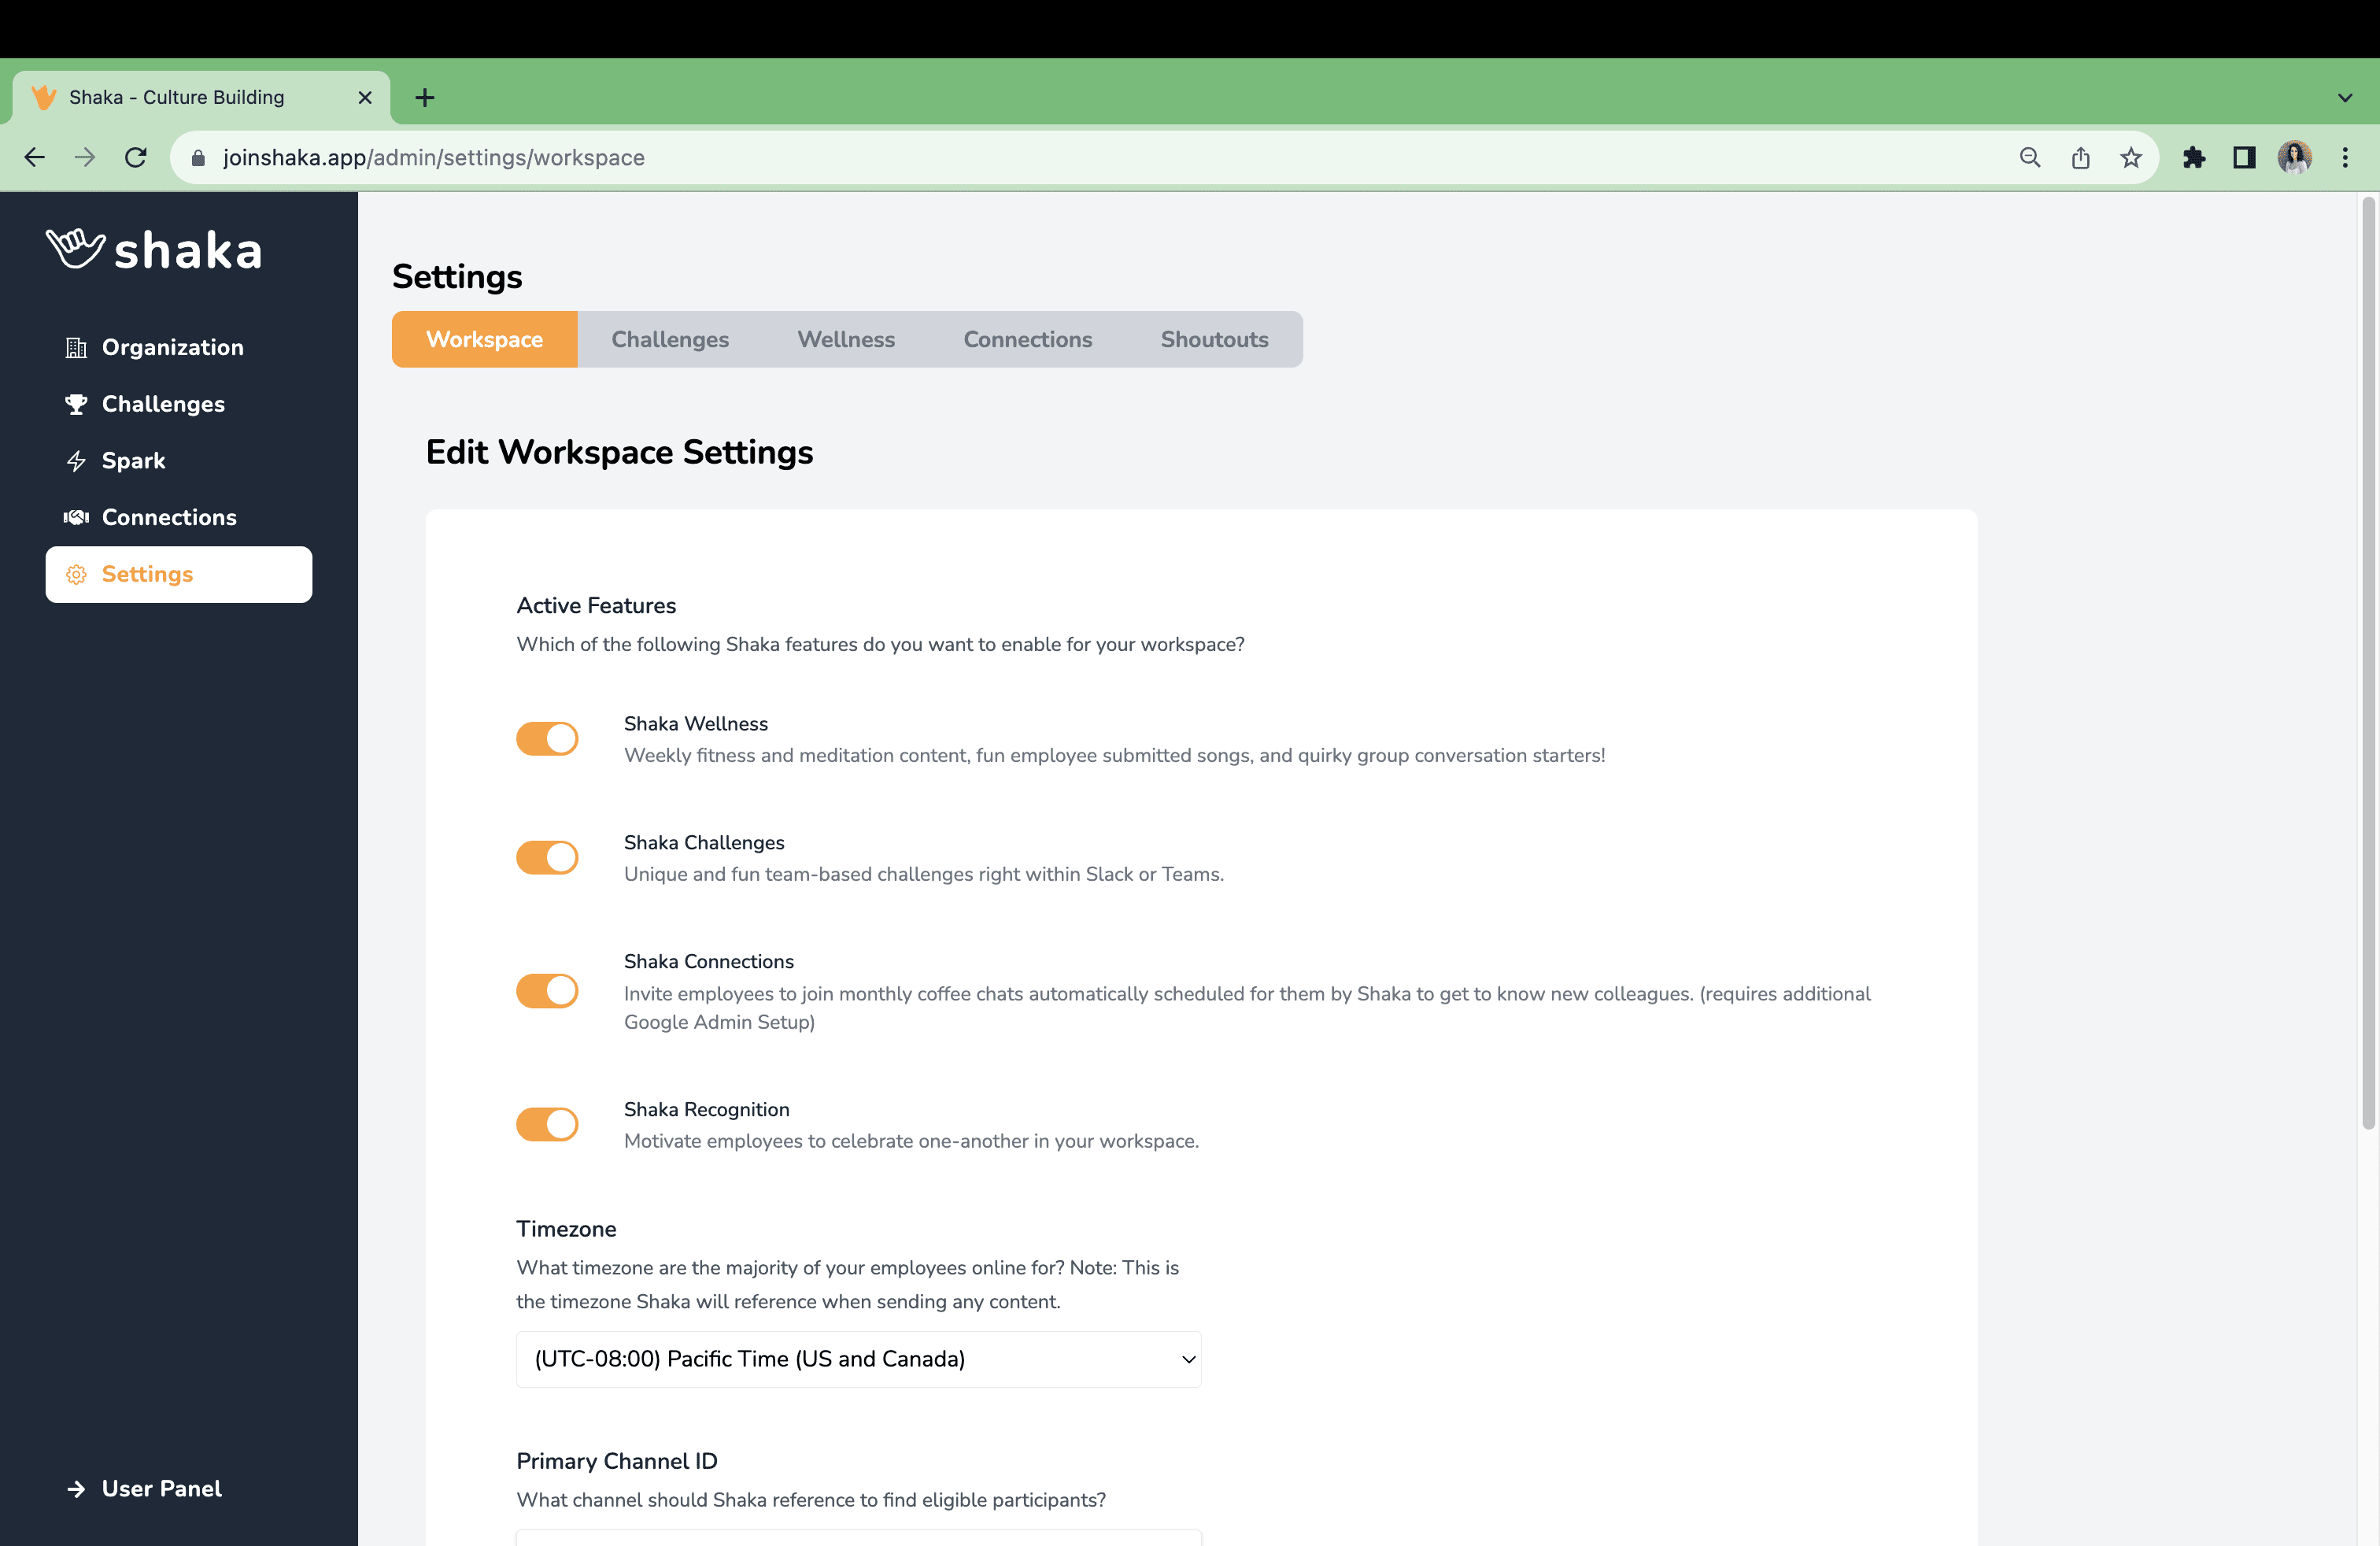Click the Organization sidebar icon

(76, 347)
